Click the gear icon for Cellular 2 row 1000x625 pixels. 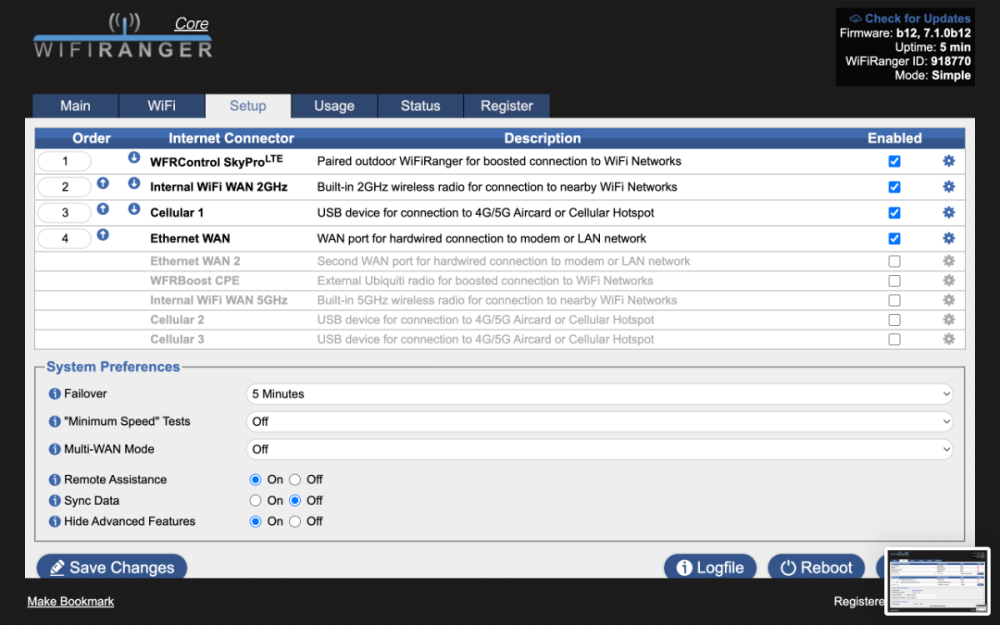[948, 319]
